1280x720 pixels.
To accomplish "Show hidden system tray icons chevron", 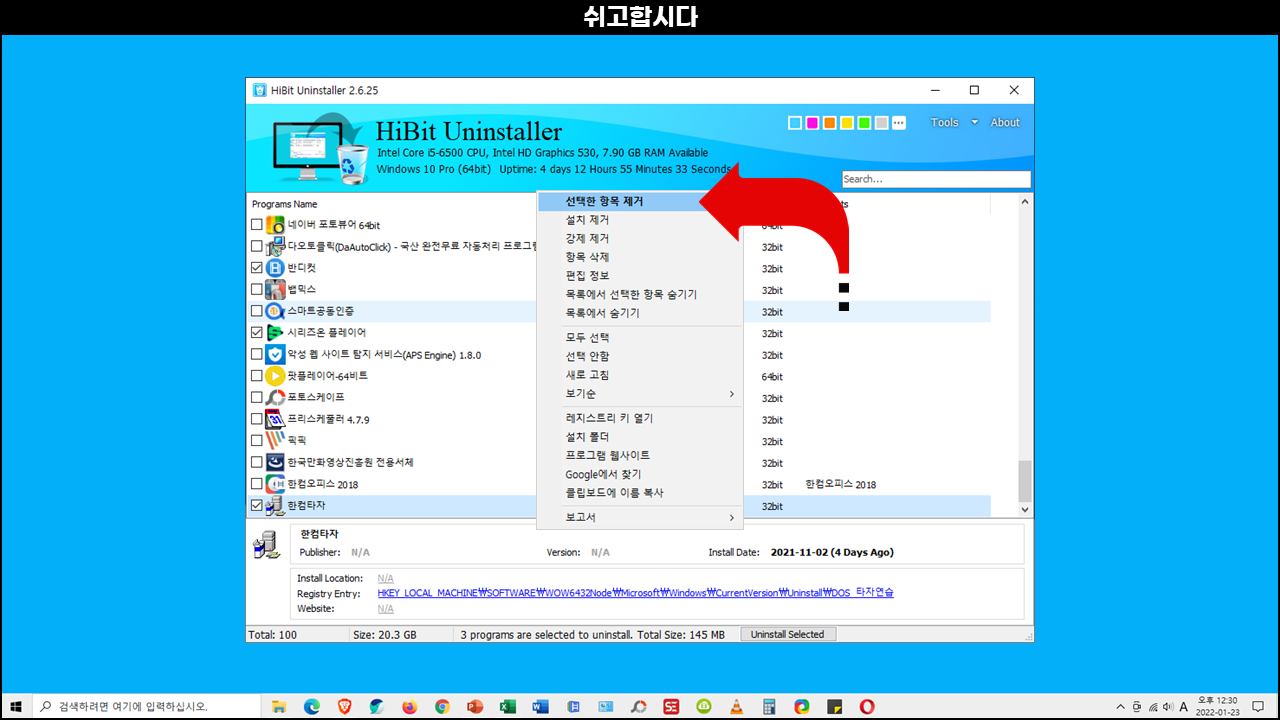I will [x=1120, y=706].
